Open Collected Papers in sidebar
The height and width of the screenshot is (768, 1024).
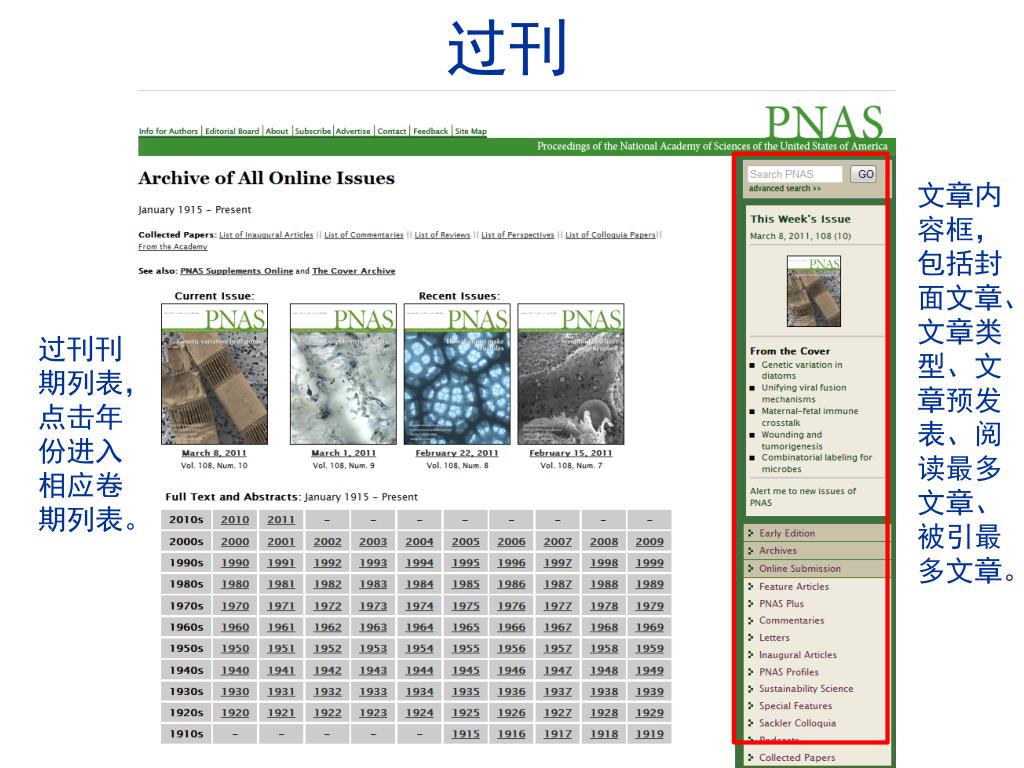tap(797, 758)
